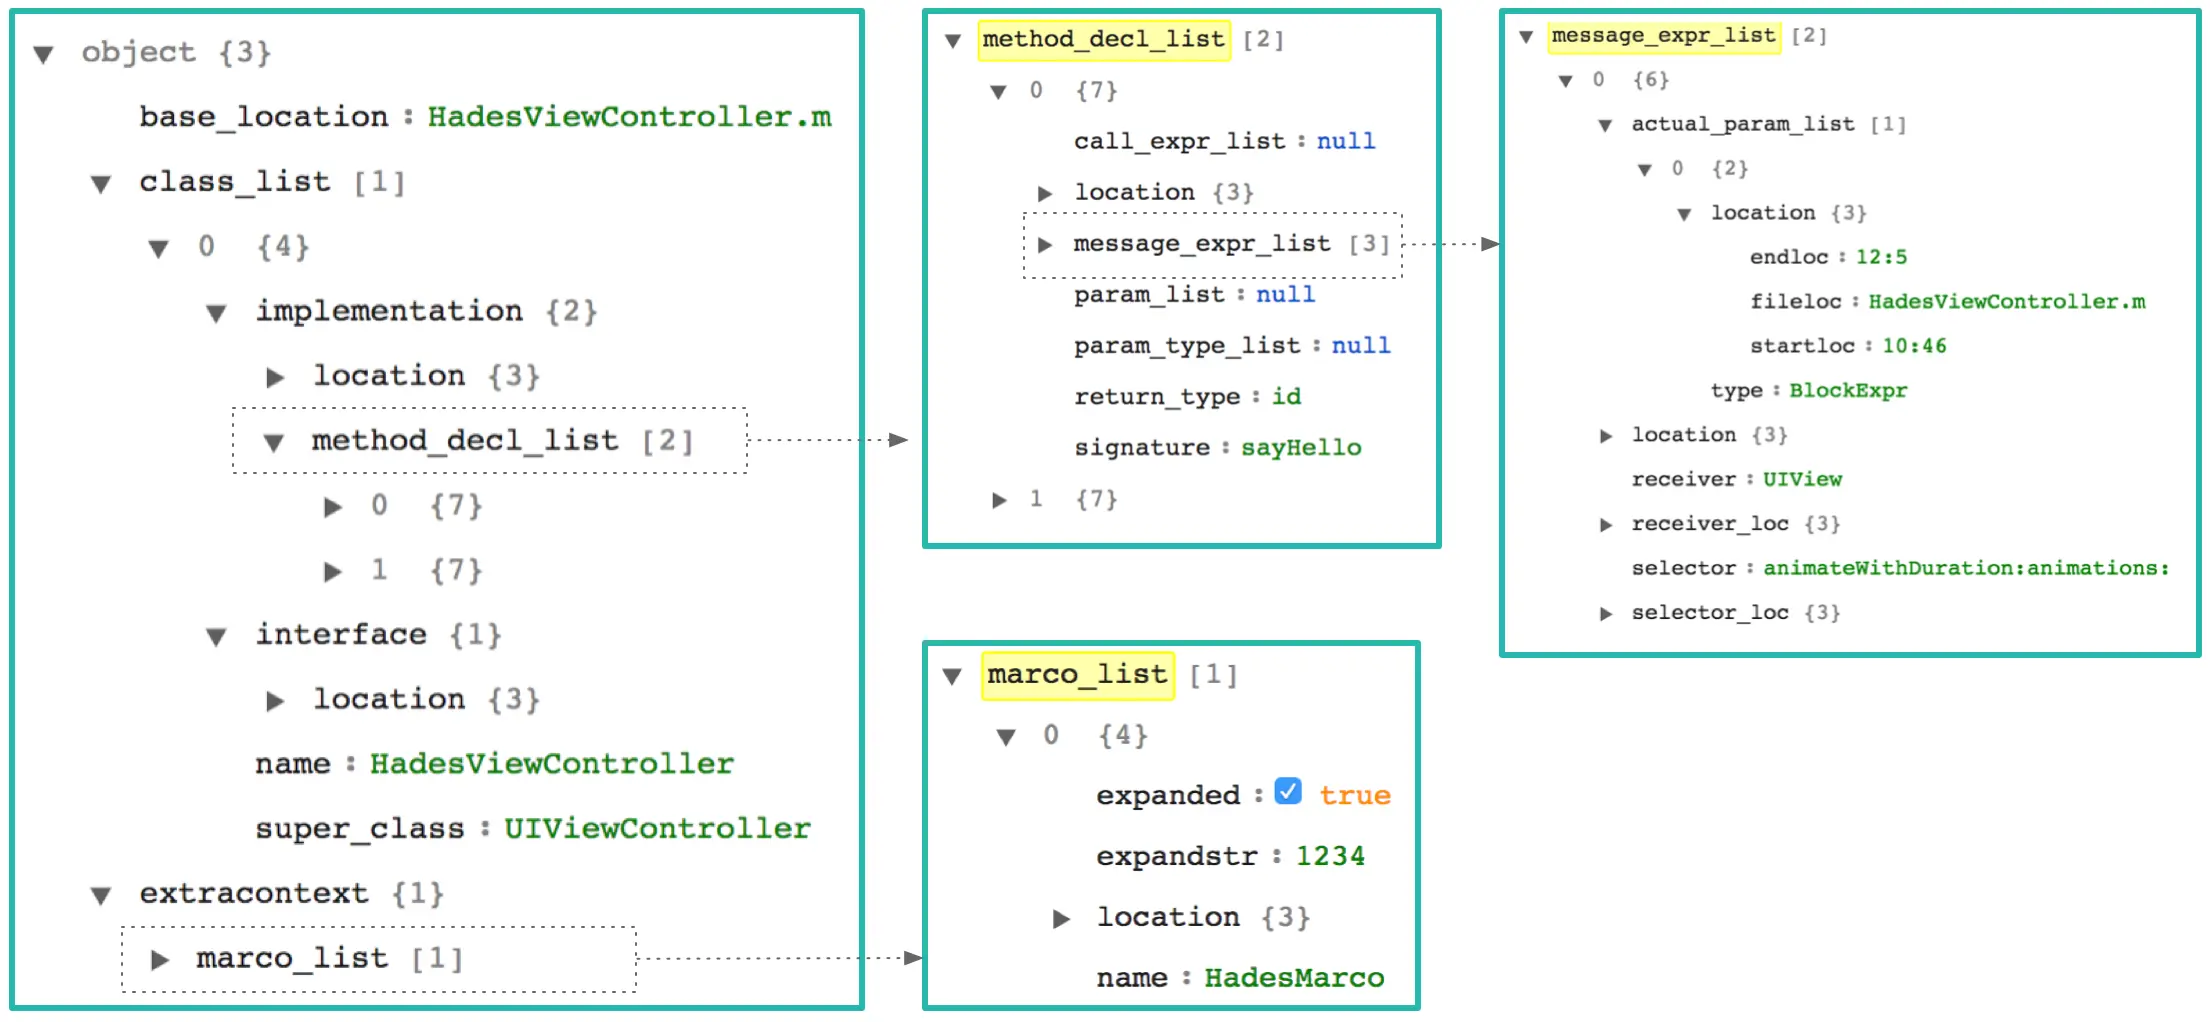Click the selector value "animateWithDuration:animations:"
Screen dimensions: 2210x1022
(x=1966, y=568)
